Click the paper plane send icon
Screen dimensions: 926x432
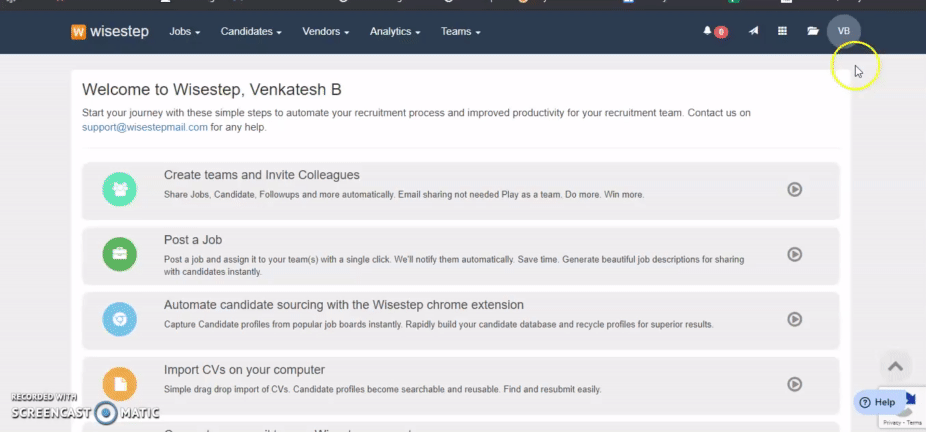pos(754,31)
